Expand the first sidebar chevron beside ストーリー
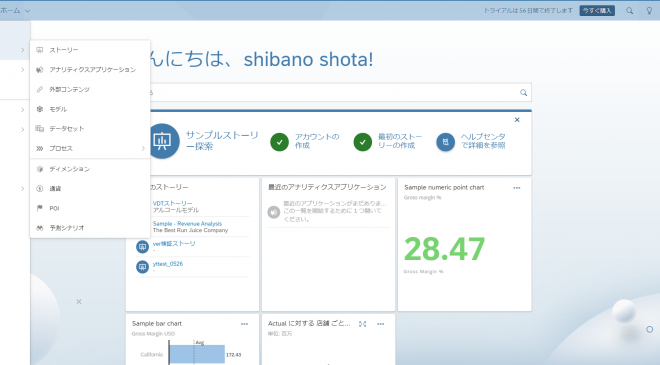660x365 pixels. (x=22, y=50)
